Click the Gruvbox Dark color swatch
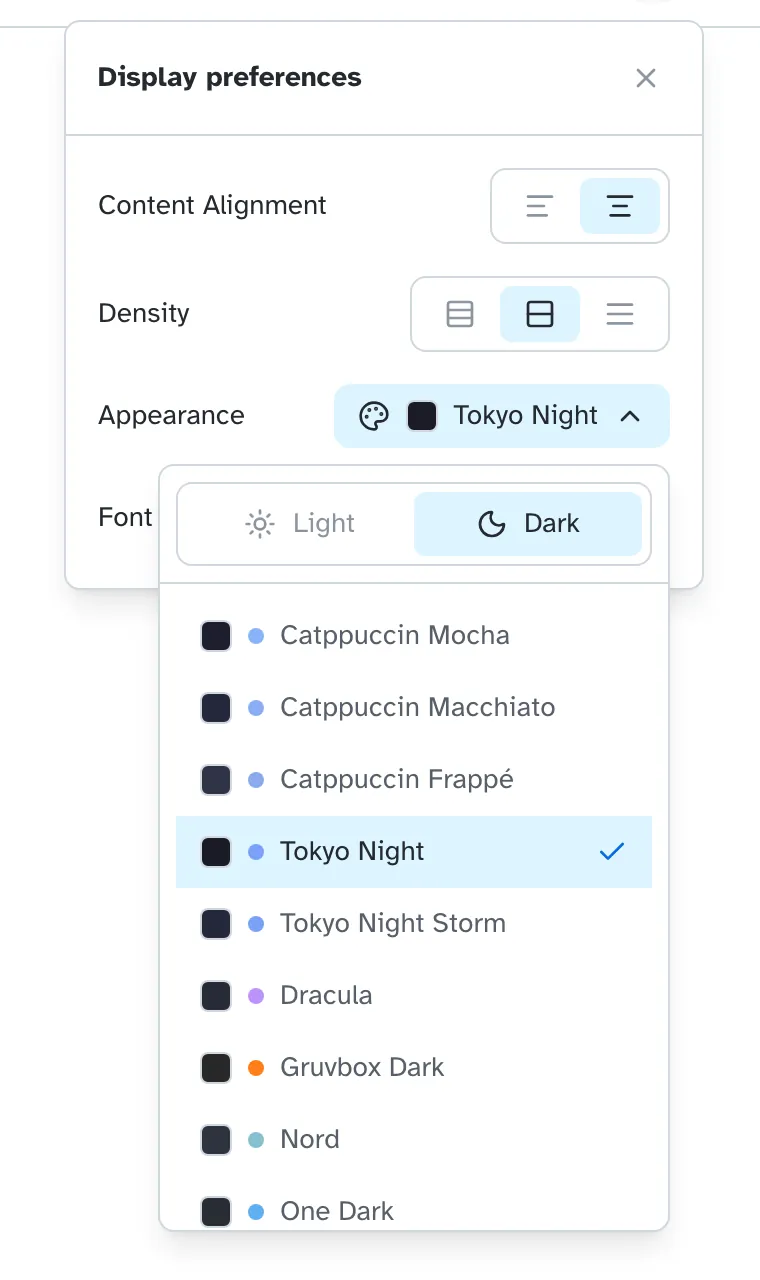This screenshot has height=1280, width=760. click(x=216, y=1068)
